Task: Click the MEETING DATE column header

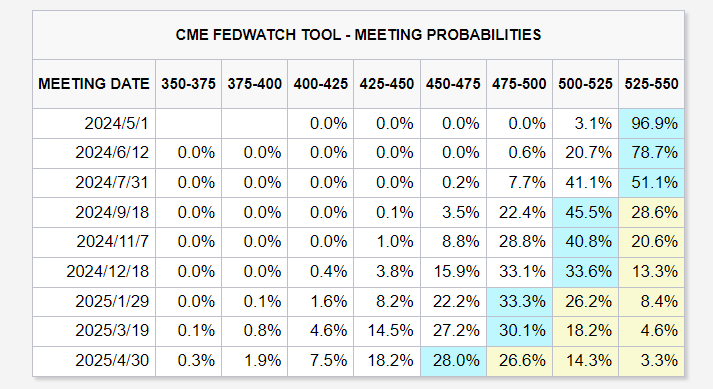Action: tap(94, 84)
